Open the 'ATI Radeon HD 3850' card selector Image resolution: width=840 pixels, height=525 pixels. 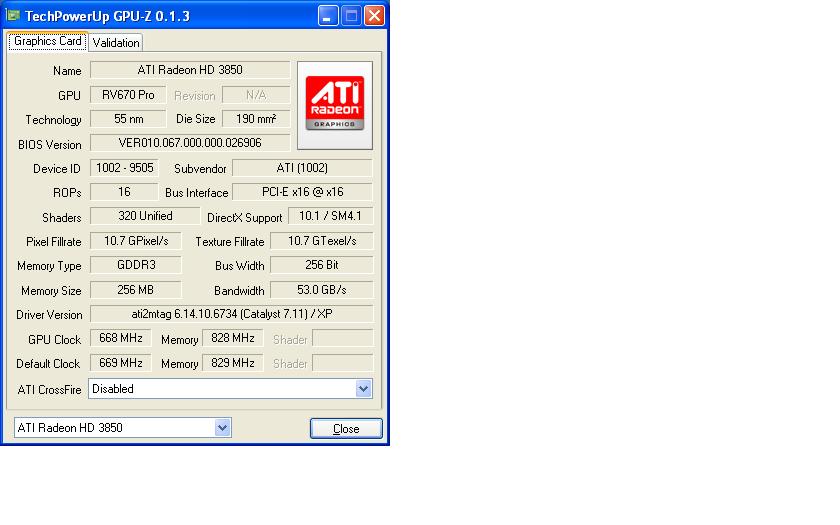123,428
